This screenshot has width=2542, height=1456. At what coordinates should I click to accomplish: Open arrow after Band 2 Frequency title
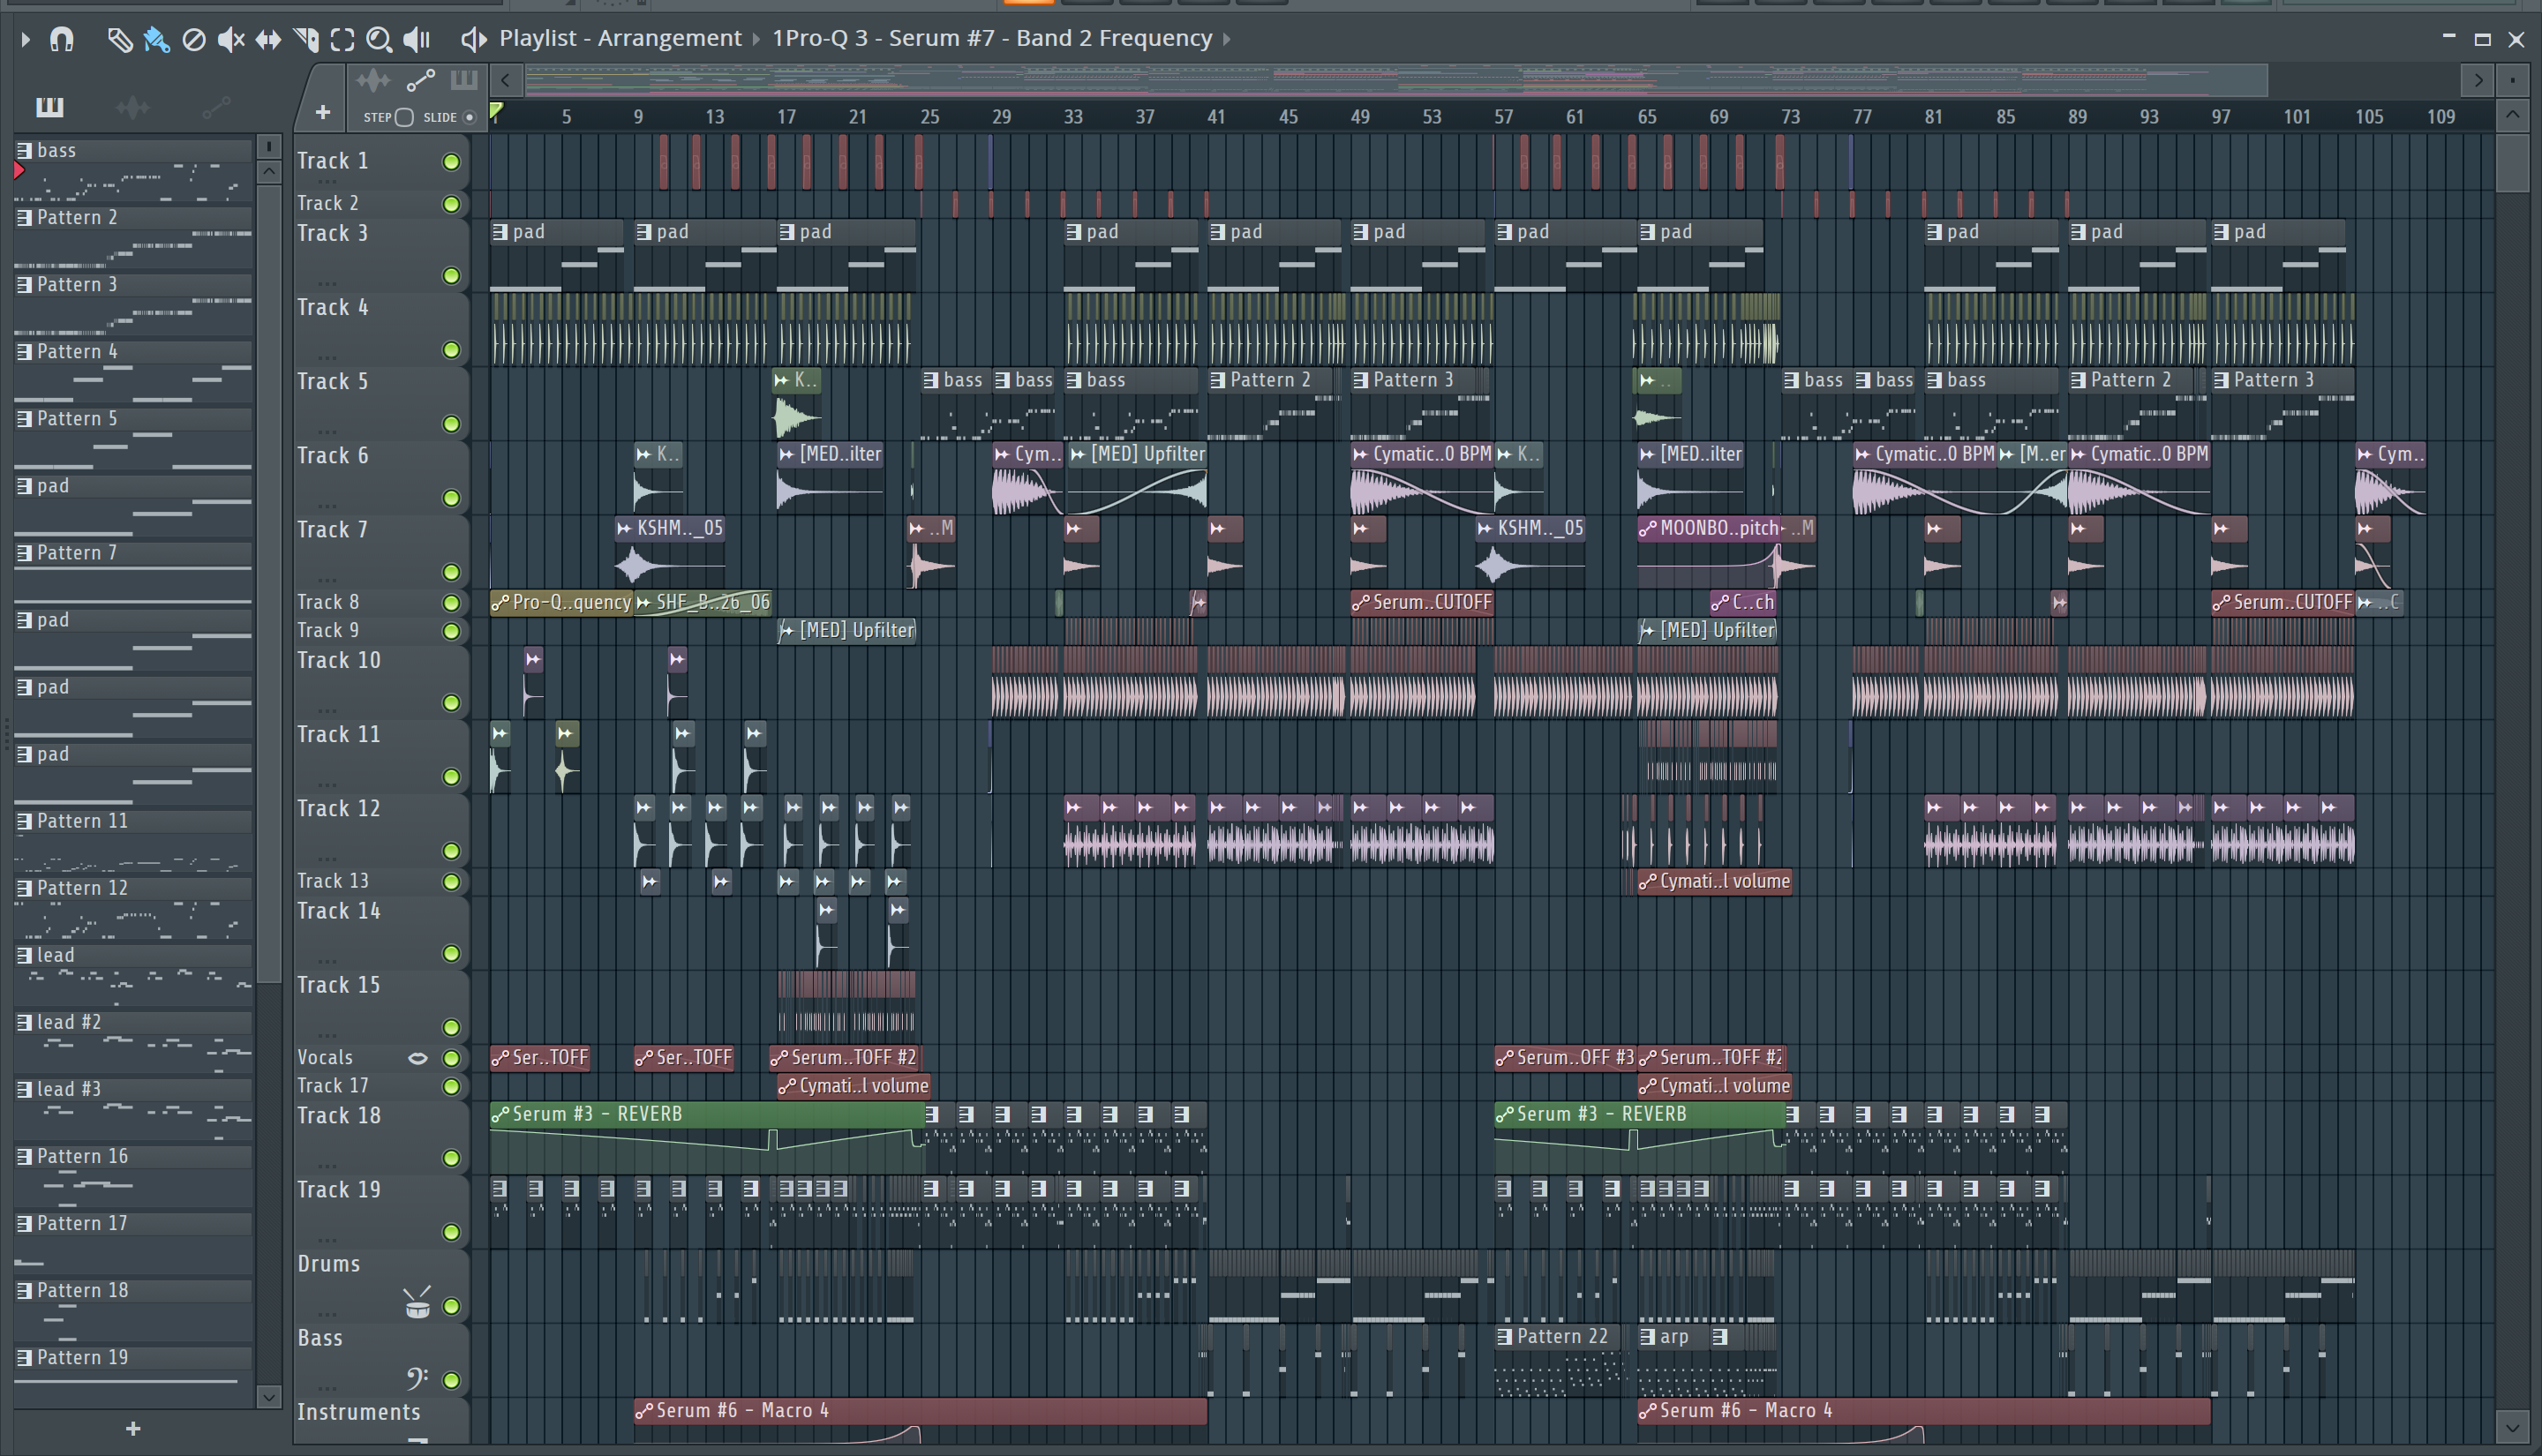(x=1227, y=39)
